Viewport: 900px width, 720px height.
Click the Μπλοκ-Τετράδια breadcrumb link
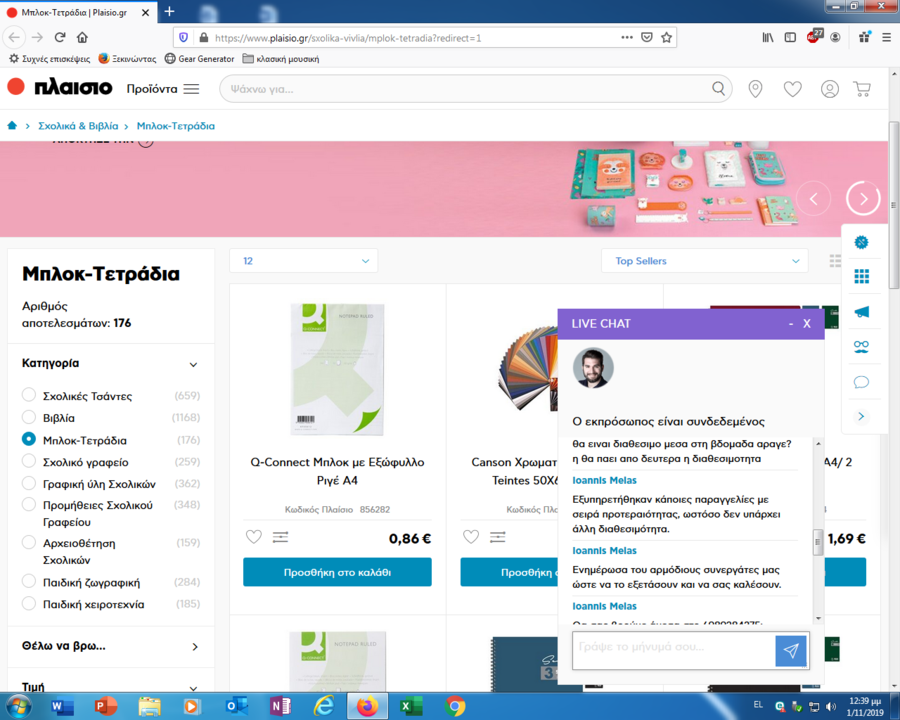pos(176,126)
